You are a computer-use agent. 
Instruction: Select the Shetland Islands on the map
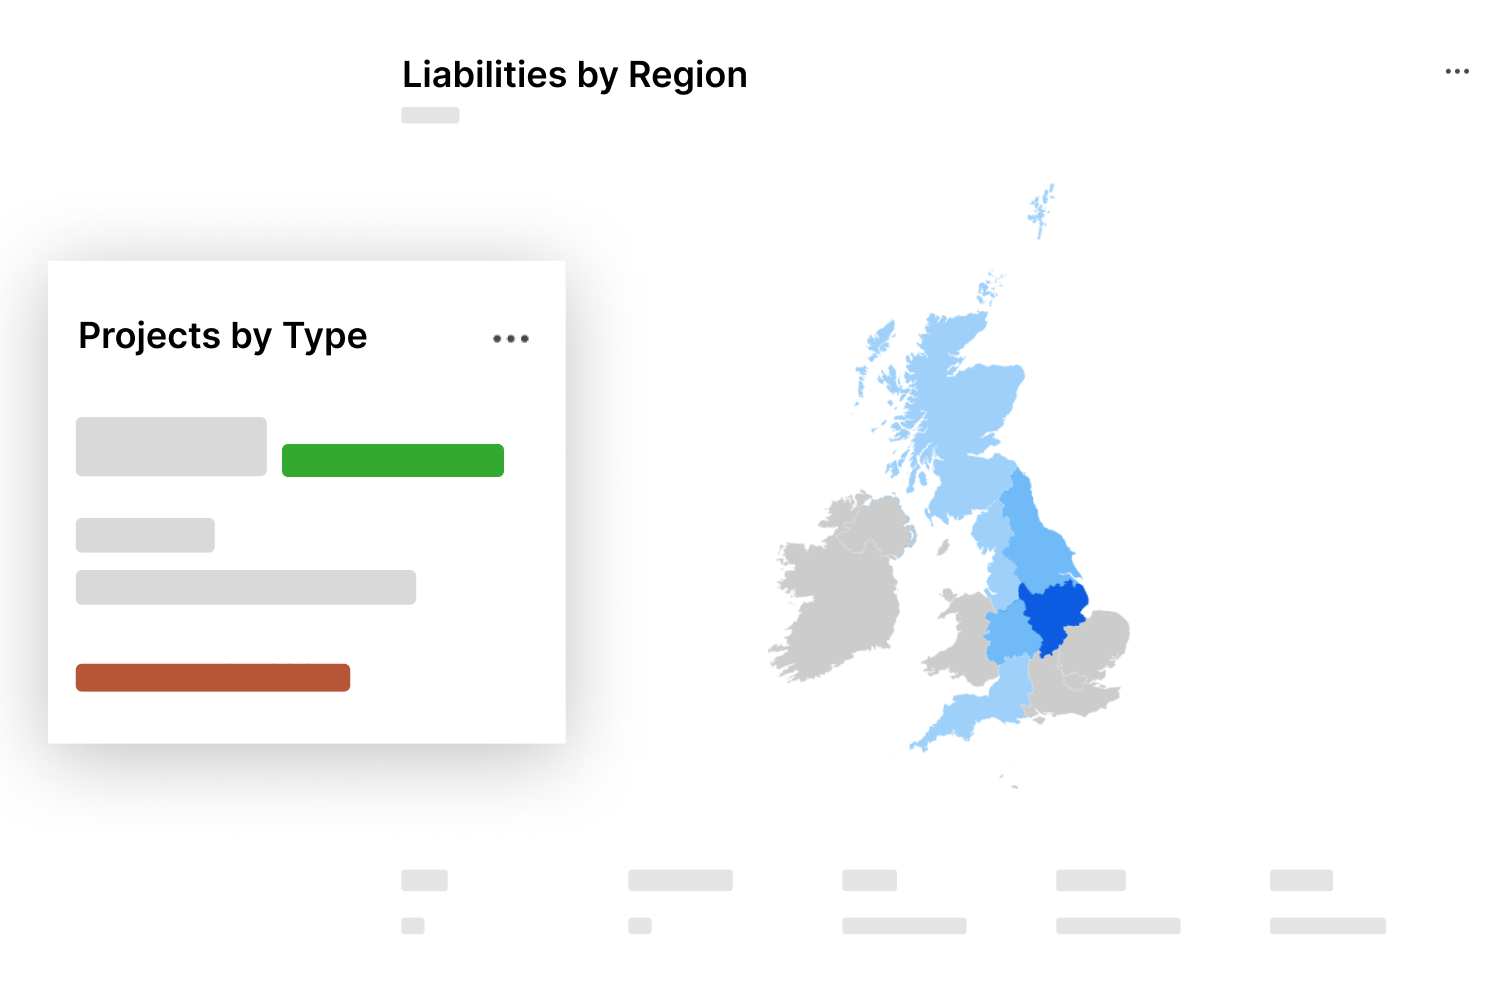pyautogui.click(x=1041, y=210)
